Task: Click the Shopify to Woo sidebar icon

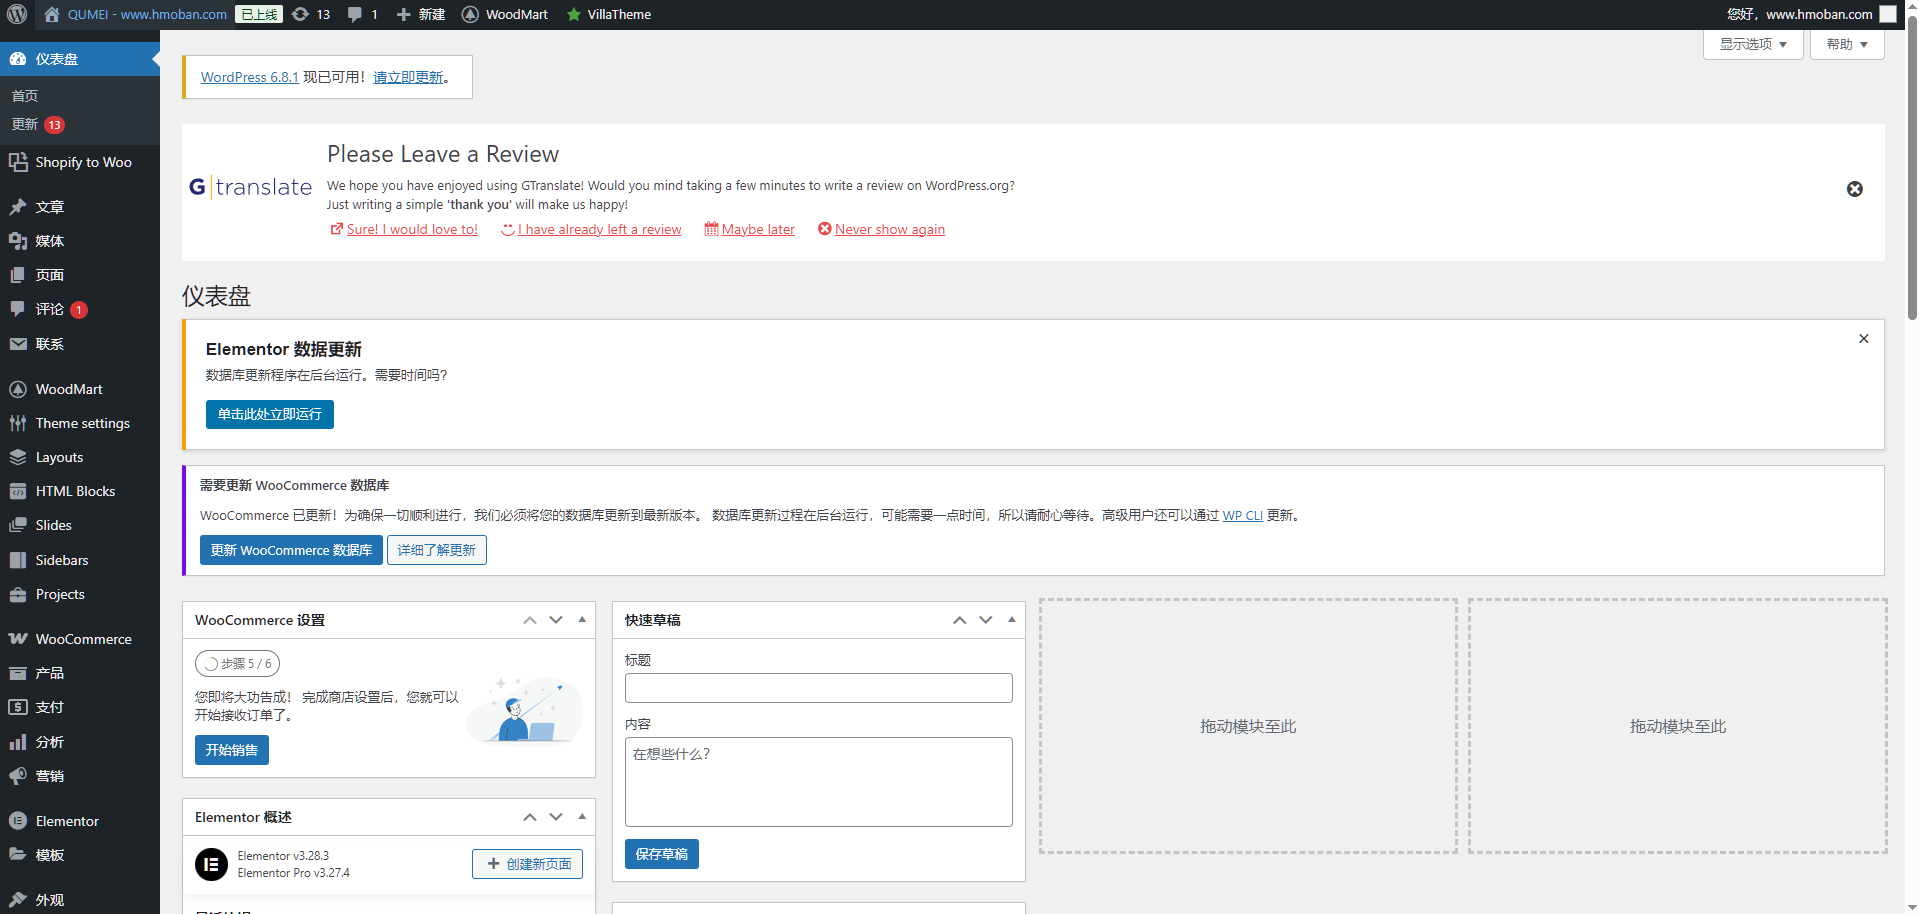Action: (18, 162)
